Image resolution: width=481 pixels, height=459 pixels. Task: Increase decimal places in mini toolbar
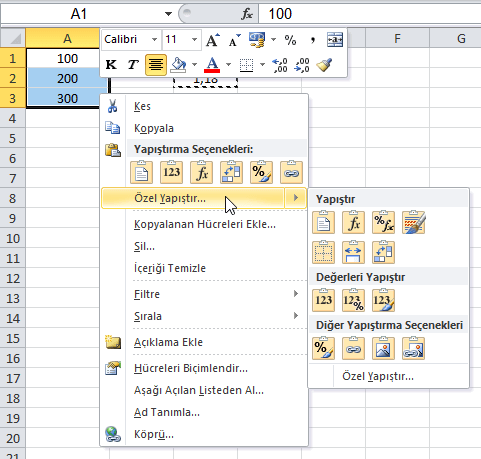[x=280, y=65]
